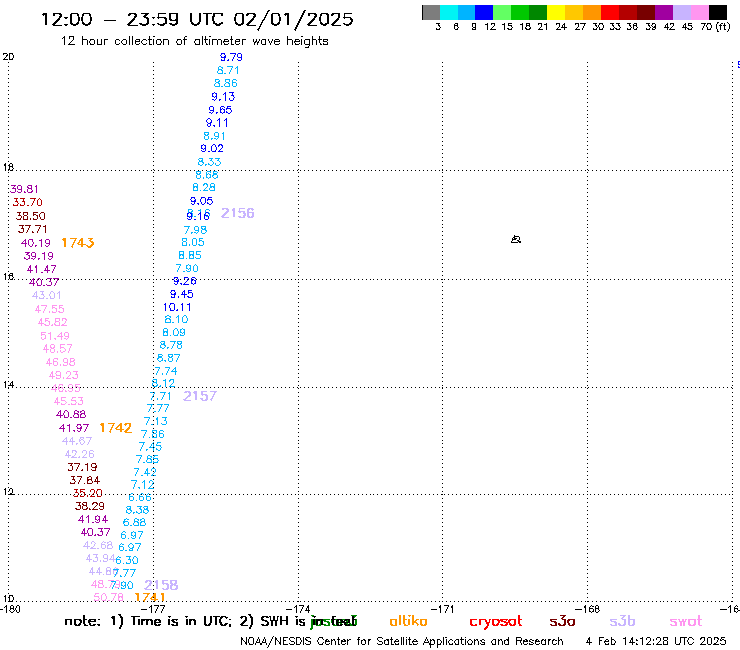Viewport: 740px width, 650px height.
Task: Click the wave height value 7.98
Action: pos(195,230)
